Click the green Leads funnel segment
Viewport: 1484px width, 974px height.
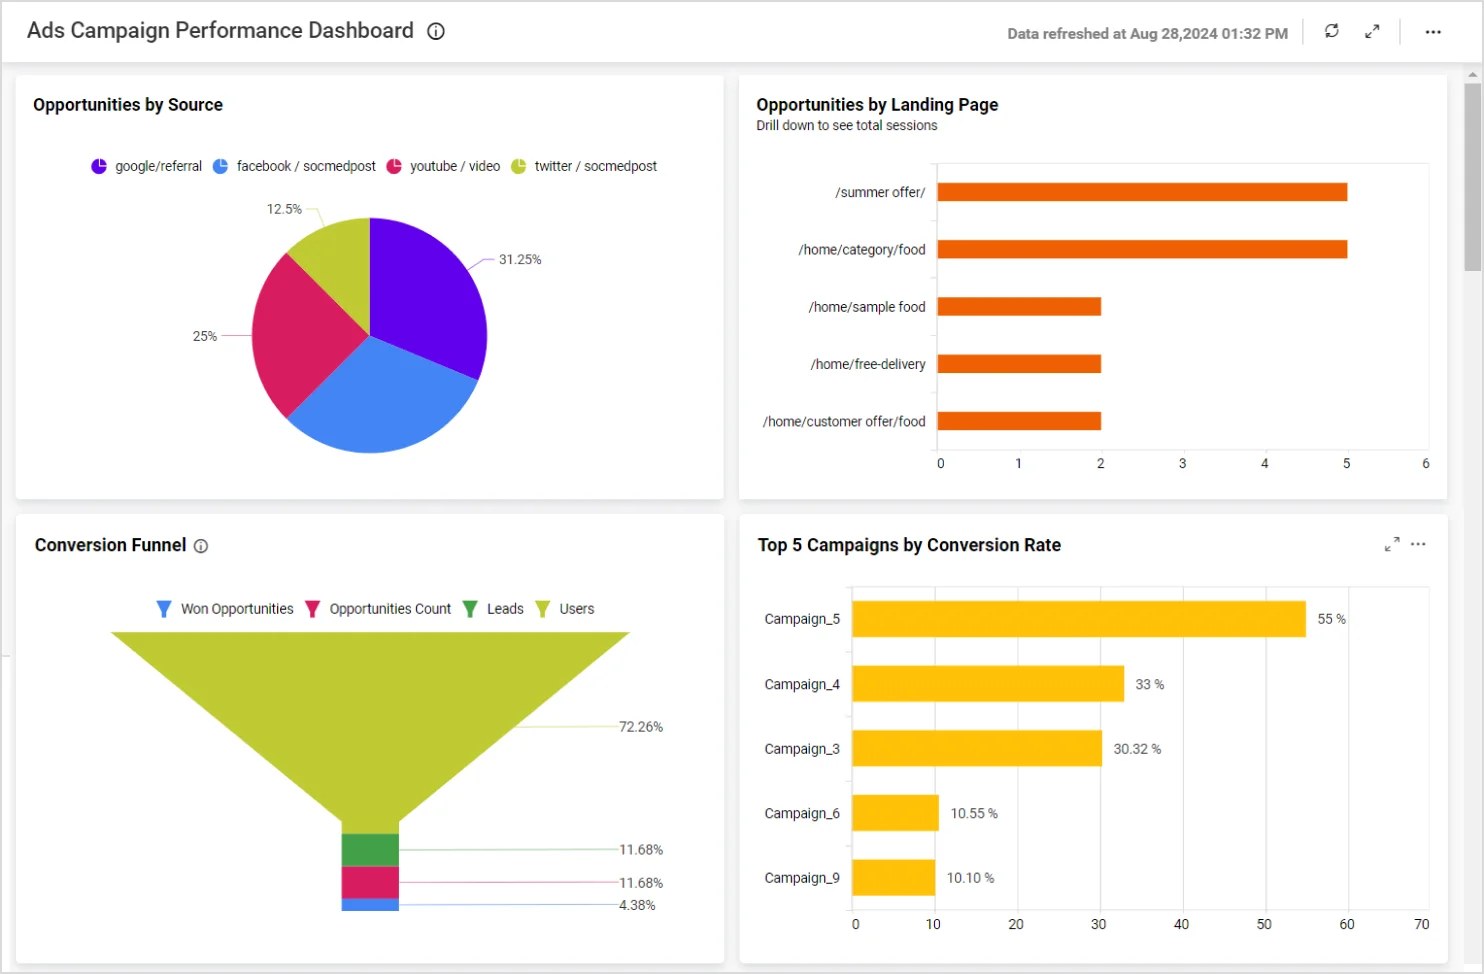click(x=370, y=850)
